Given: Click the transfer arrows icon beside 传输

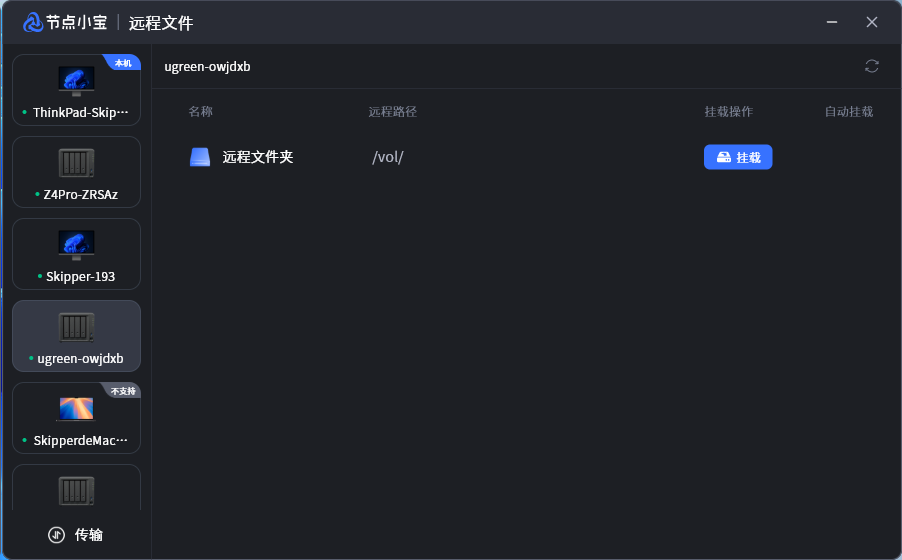Looking at the screenshot, I should click(x=57, y=535).
